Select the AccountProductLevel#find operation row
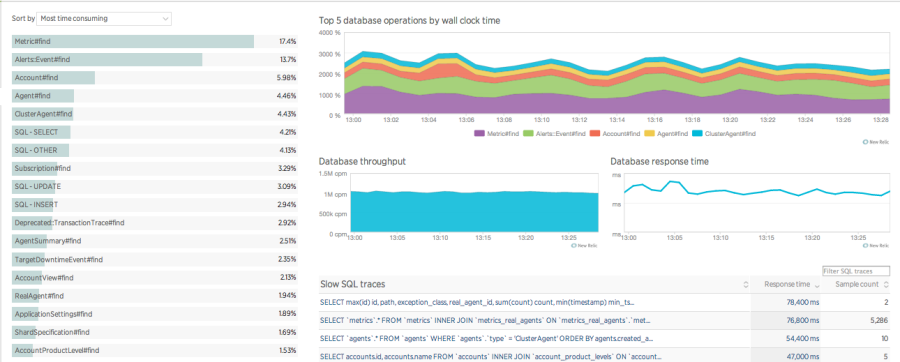Screen dimensions: 900x362 point(154,351)
